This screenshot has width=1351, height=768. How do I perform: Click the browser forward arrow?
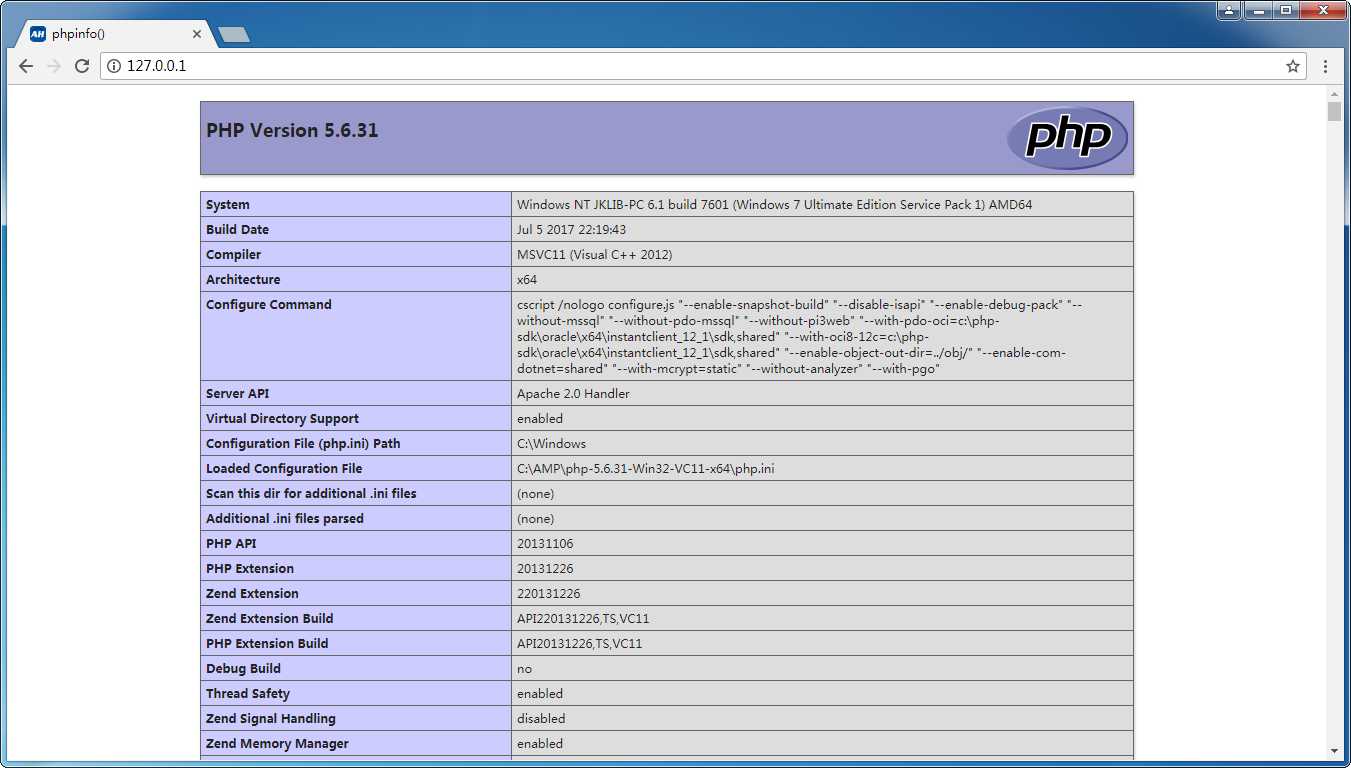point(54,66)
